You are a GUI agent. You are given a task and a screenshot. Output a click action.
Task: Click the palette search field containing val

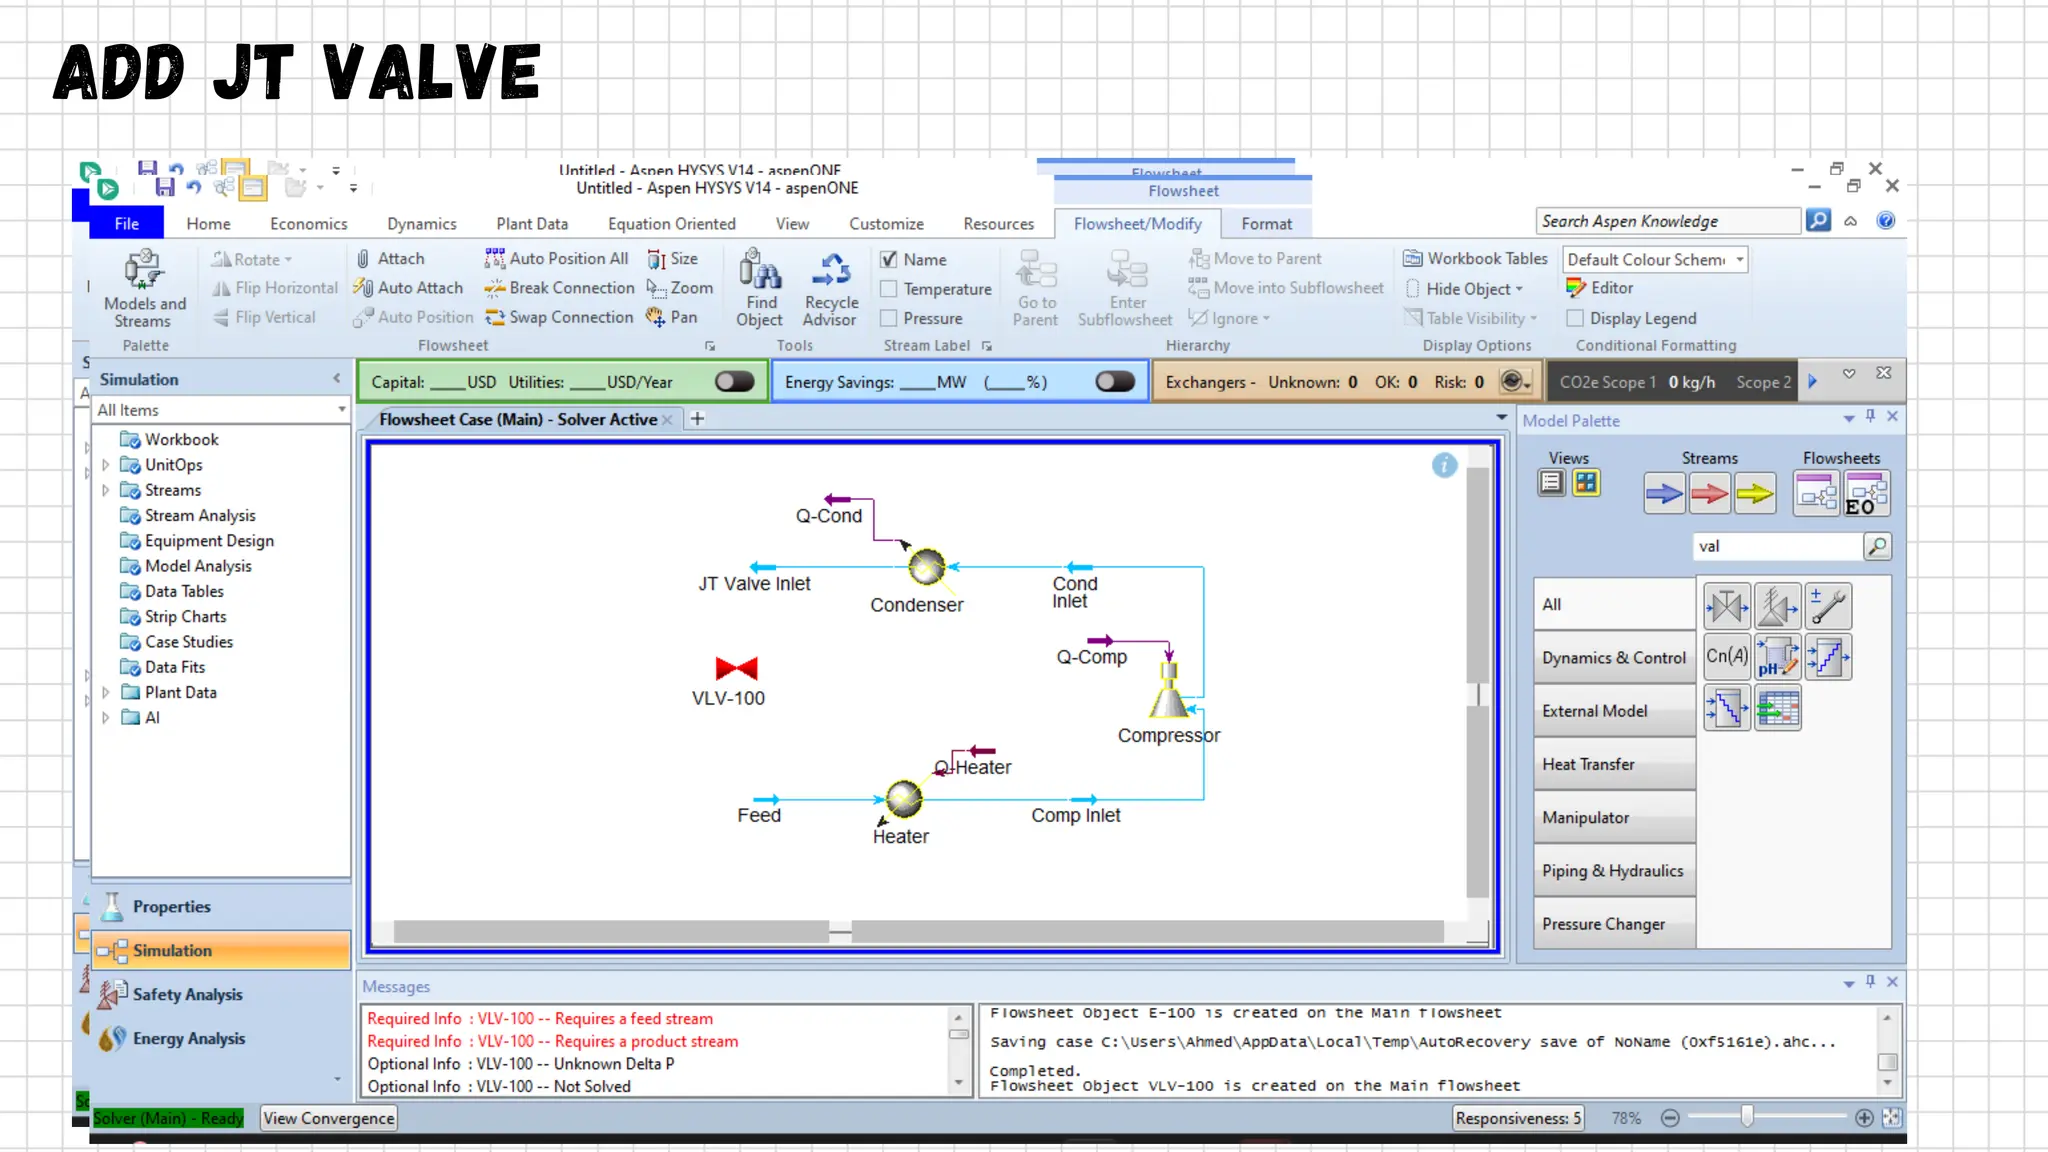point(1777,546)
